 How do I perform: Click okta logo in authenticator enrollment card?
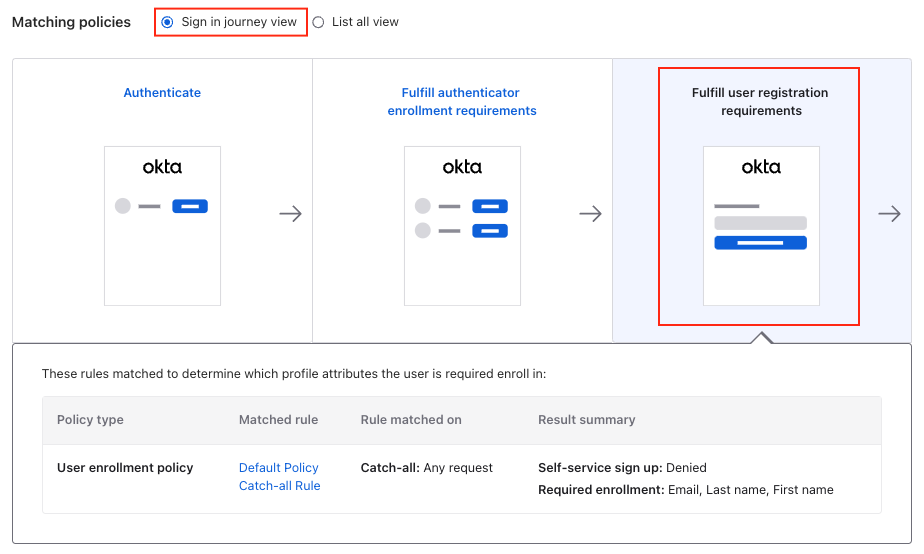pos(462,167)
